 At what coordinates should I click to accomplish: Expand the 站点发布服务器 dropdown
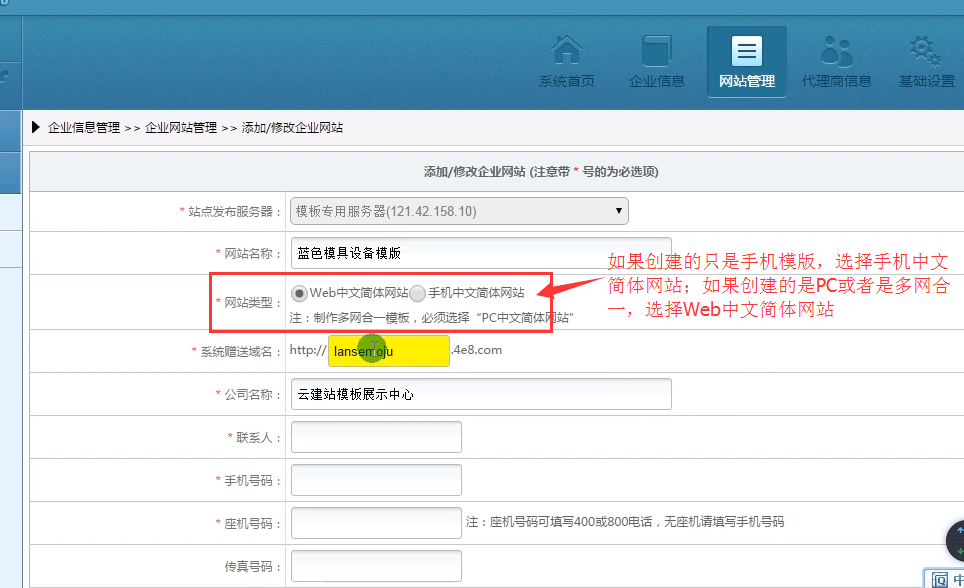[x=459, y=211]
